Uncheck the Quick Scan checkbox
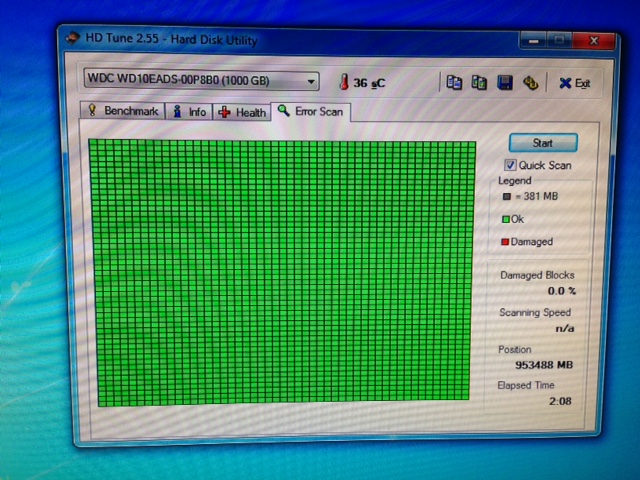 click(510, 165)
